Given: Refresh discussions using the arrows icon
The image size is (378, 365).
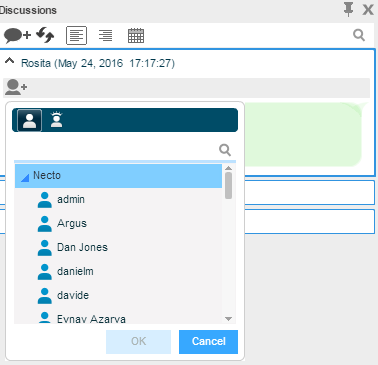Looking at the screenshot, I should pos(45,35).
